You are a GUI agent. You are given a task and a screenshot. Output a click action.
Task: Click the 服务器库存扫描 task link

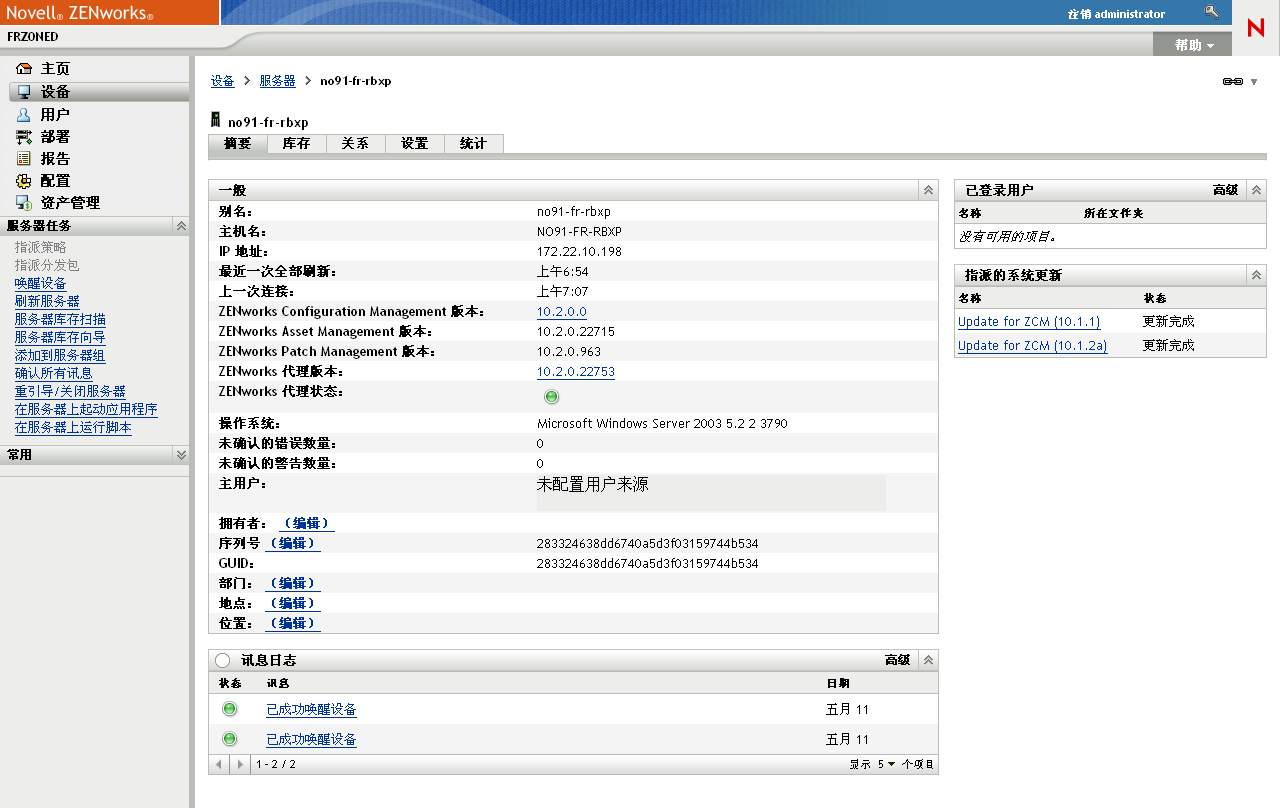tap(60, 320)
